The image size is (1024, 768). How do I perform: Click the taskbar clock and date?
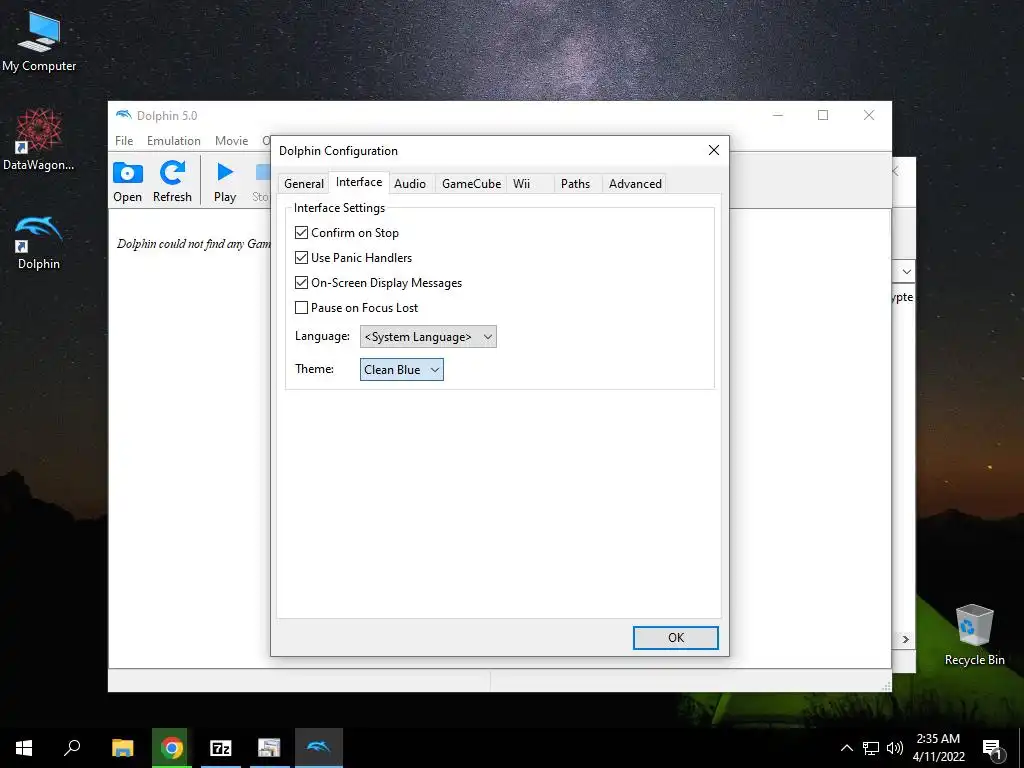938,748
